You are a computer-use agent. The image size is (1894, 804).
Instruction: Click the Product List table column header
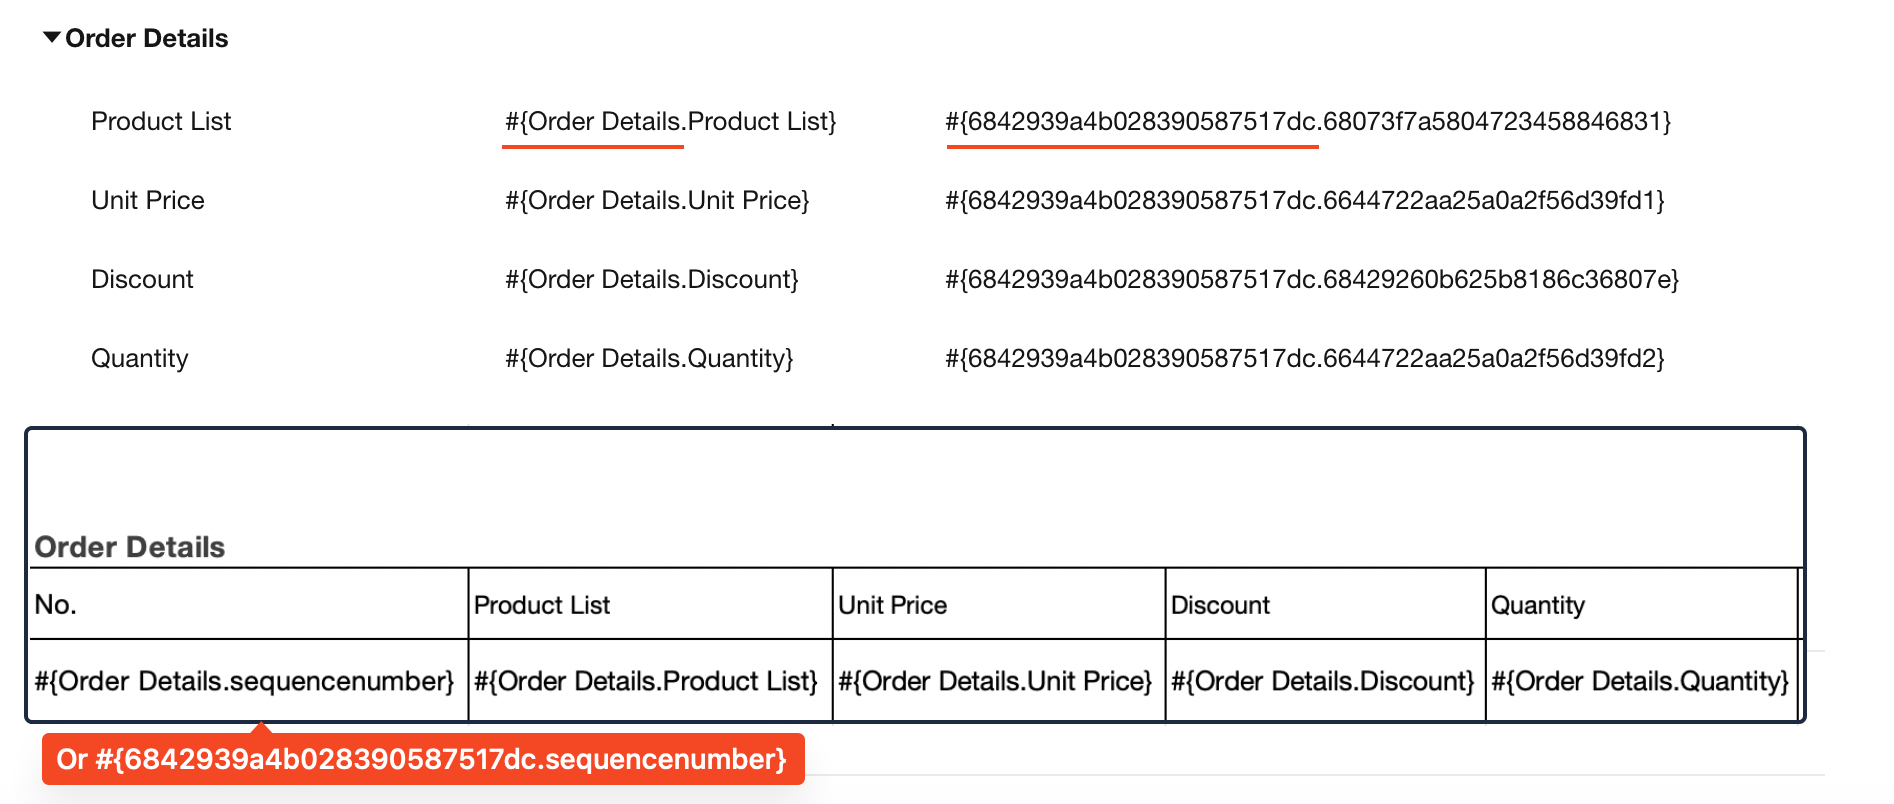[x=542, y=605]
